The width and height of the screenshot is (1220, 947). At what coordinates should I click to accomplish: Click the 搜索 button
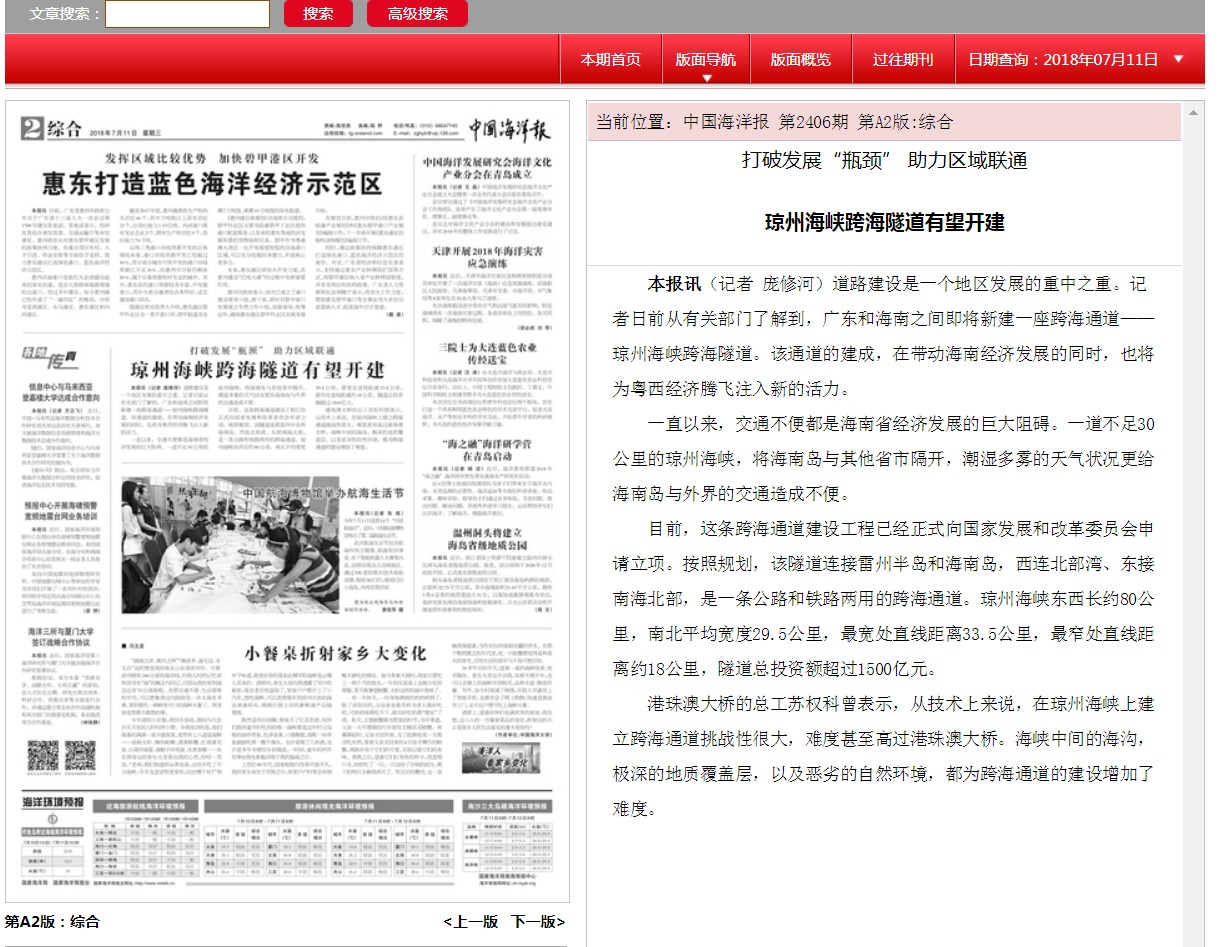click(x=319, y=14)
